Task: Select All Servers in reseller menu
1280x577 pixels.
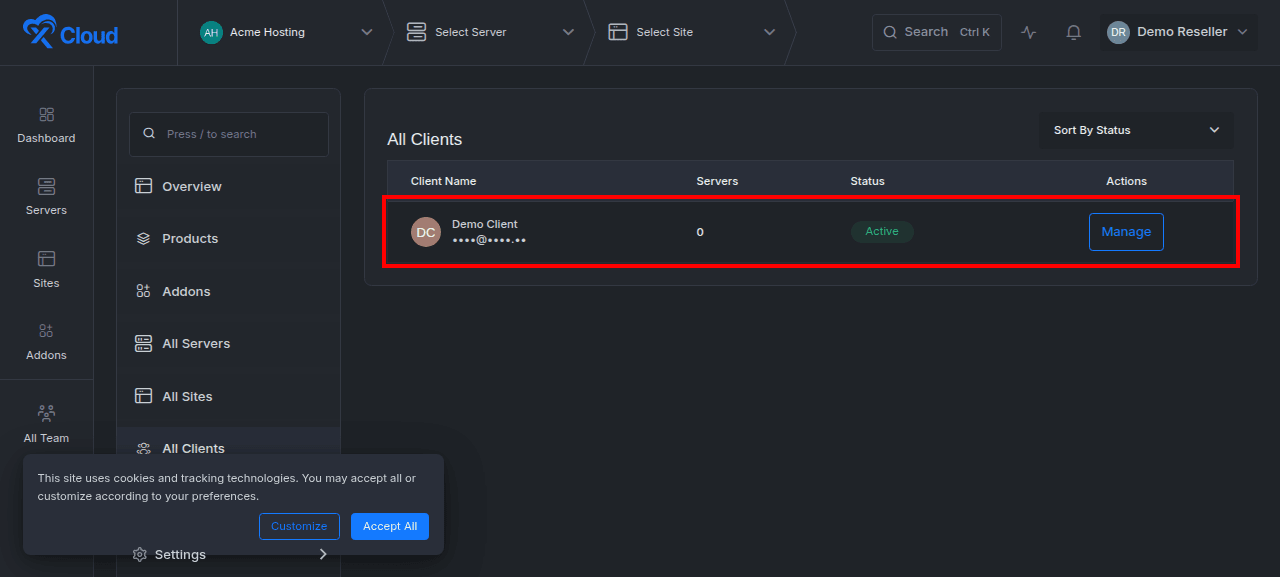Action: (x=228, y=343)
